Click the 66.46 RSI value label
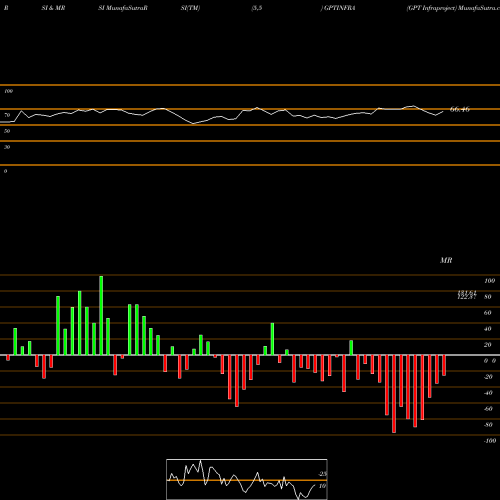This screenshot has height=500, width=500. pos(460,109)
